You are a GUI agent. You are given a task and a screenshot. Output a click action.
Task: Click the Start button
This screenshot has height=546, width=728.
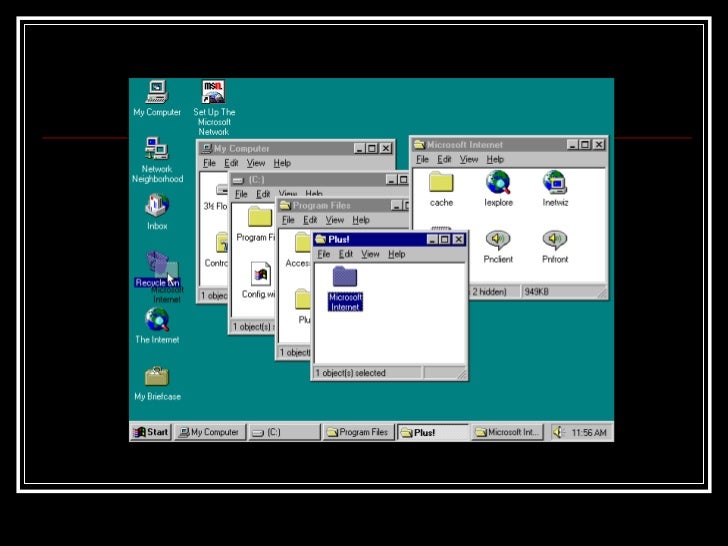click(151, 432)
